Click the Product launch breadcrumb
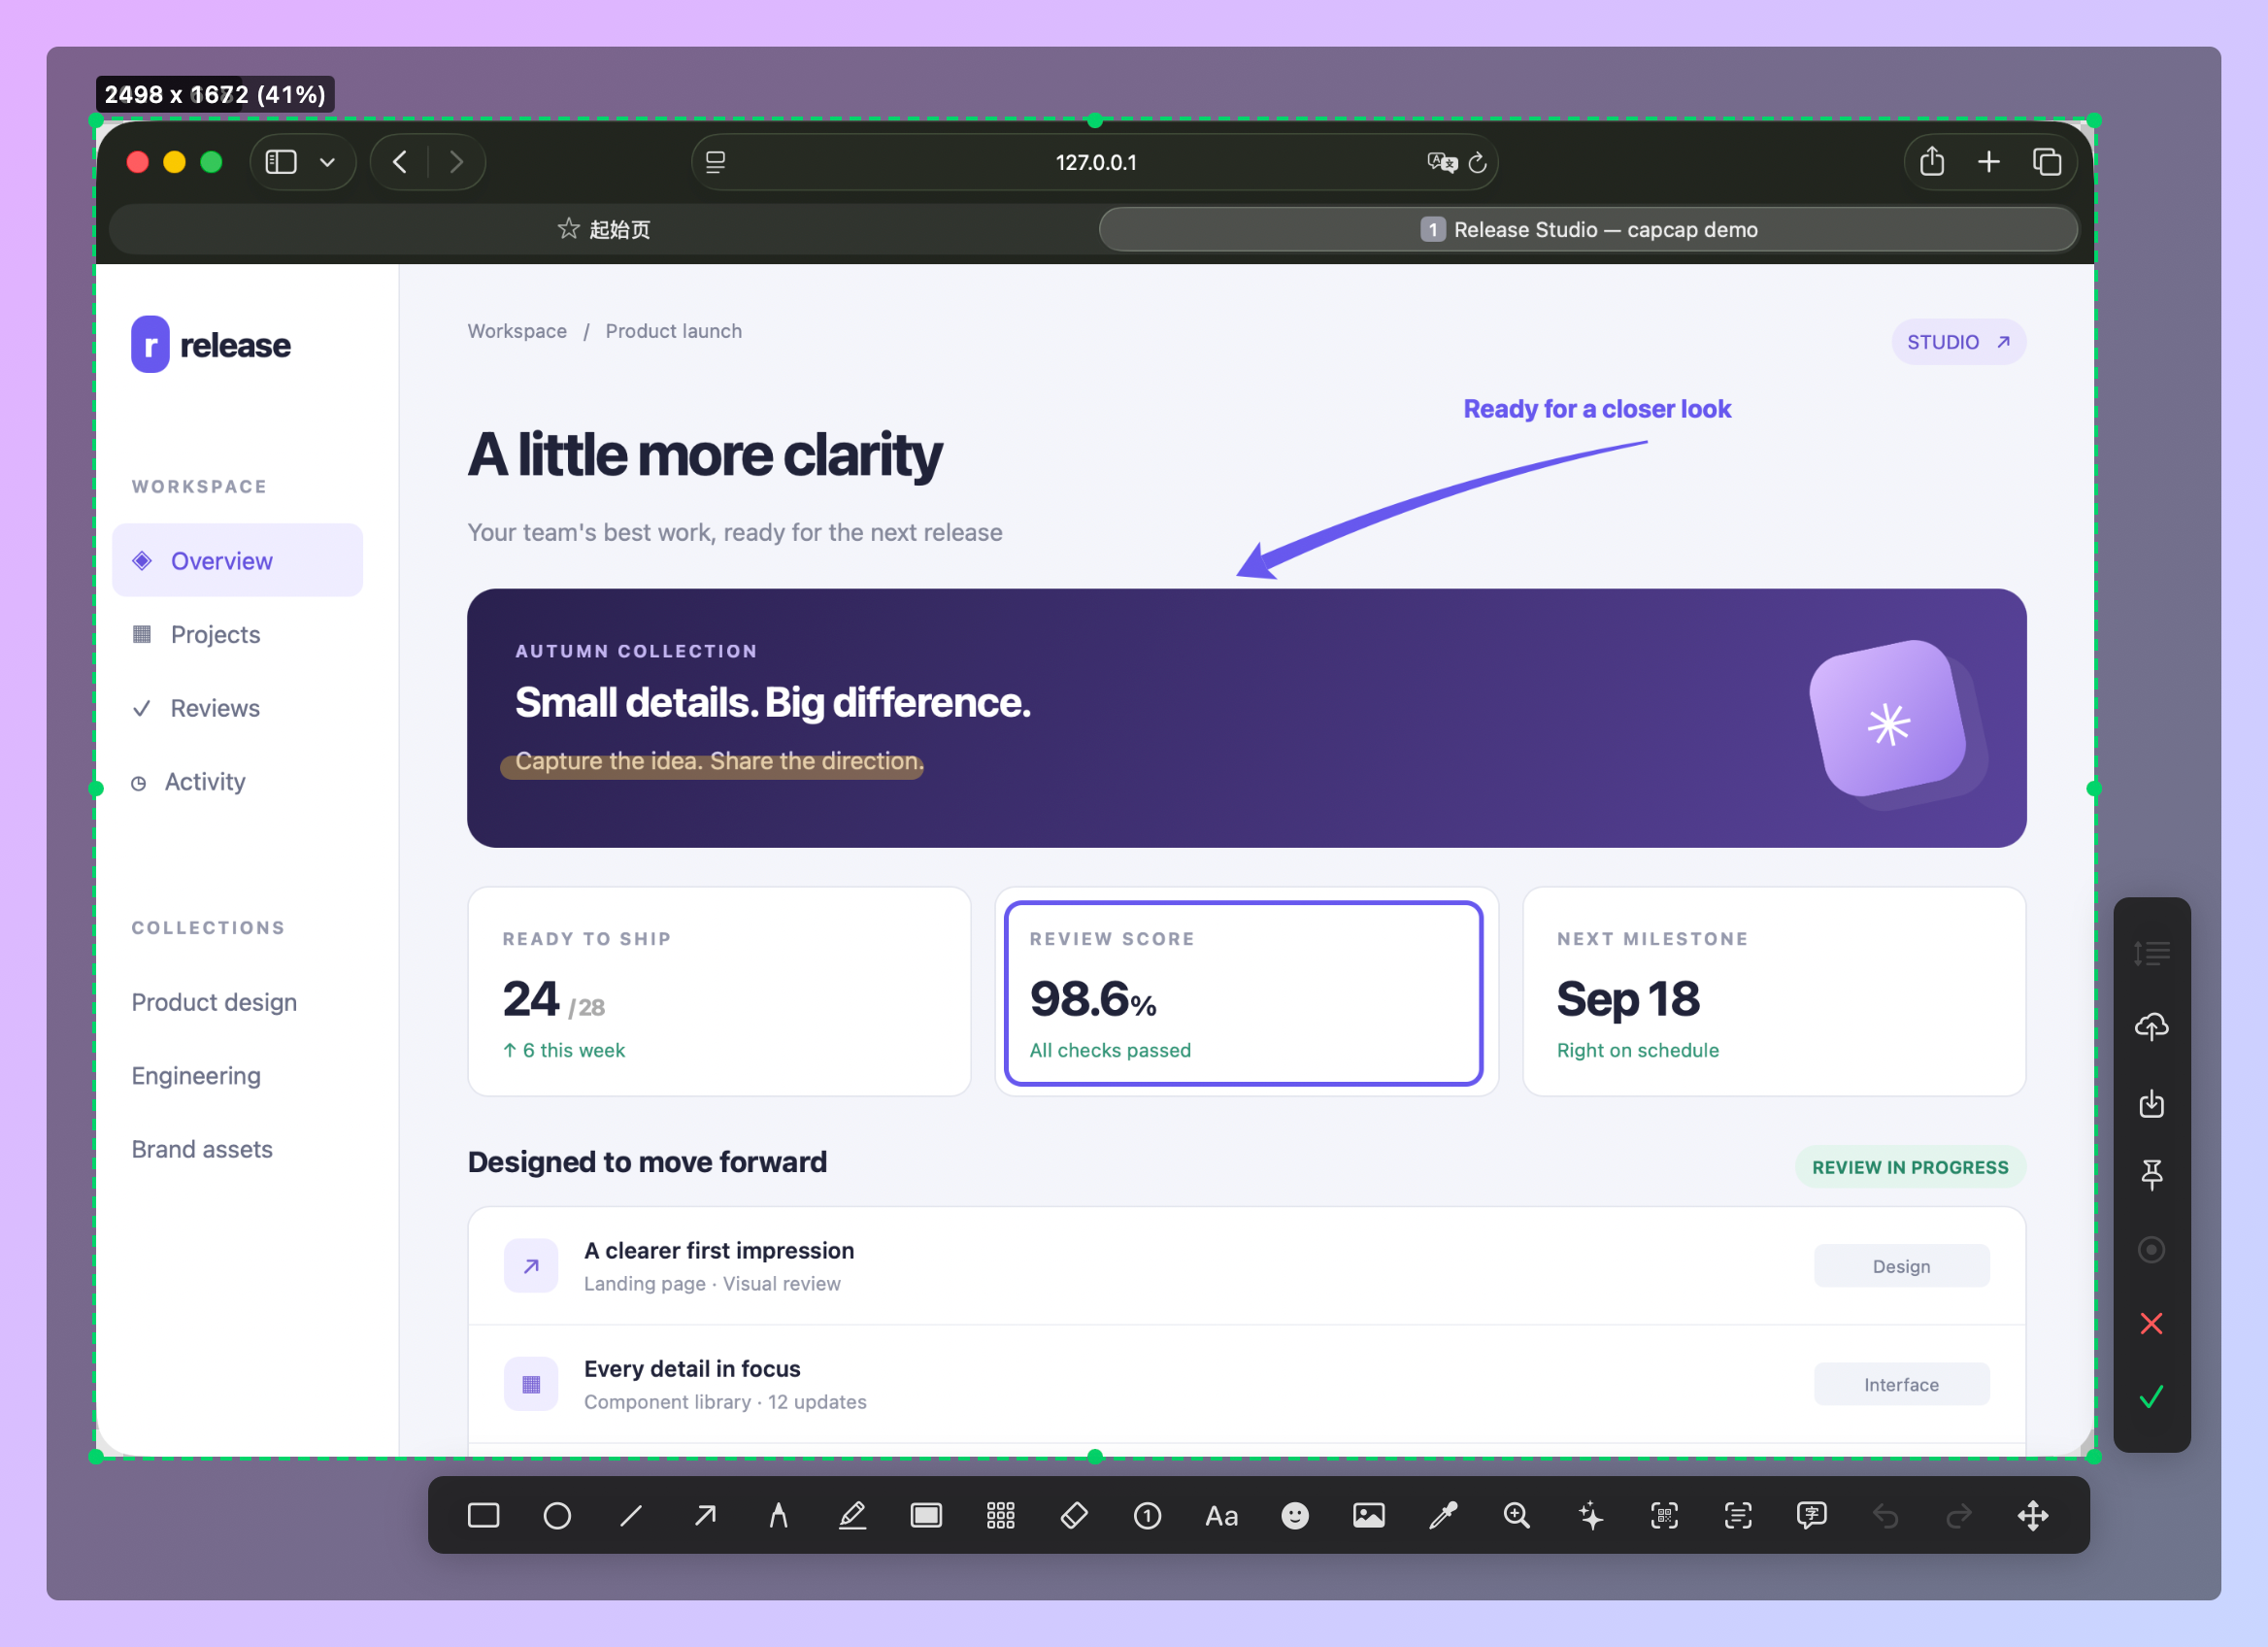 [673, 331]
